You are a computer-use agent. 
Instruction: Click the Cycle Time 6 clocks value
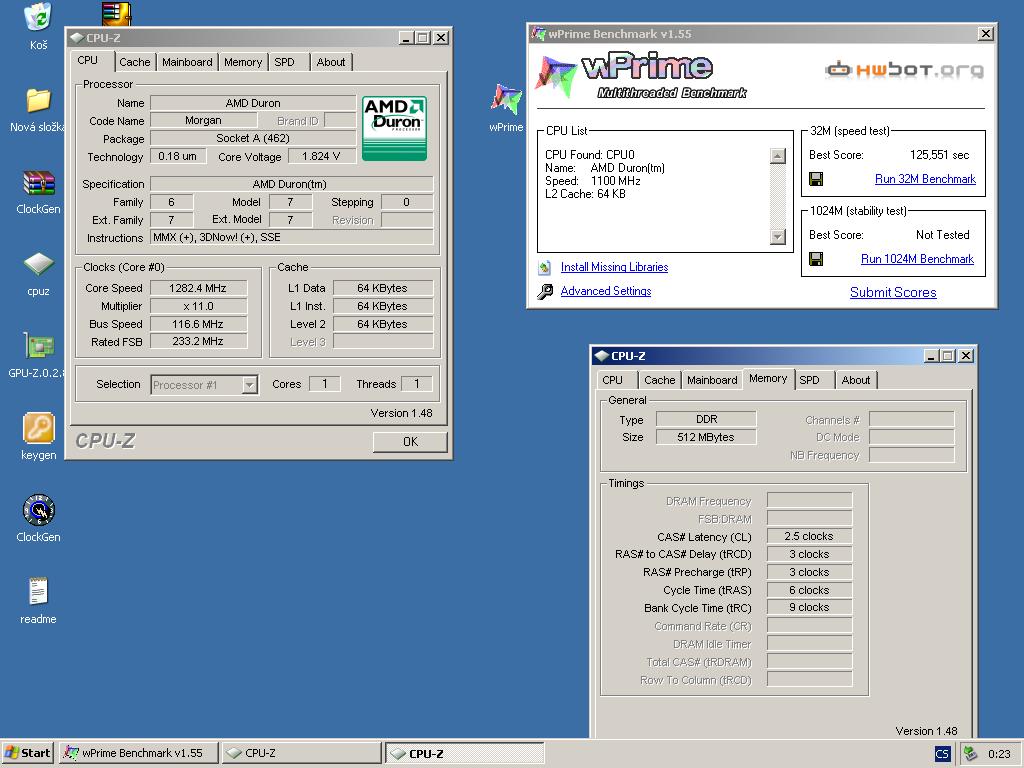click(x=809, y=590)
